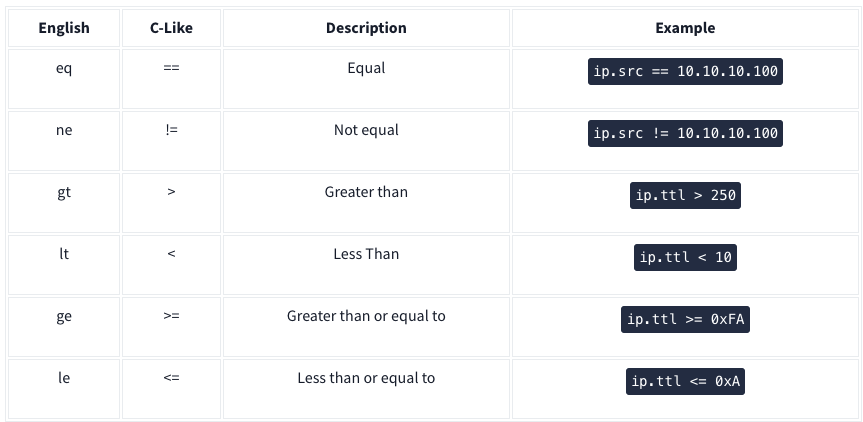
Task: Select the 'gt' operator cell
Action: pos(64,192)
